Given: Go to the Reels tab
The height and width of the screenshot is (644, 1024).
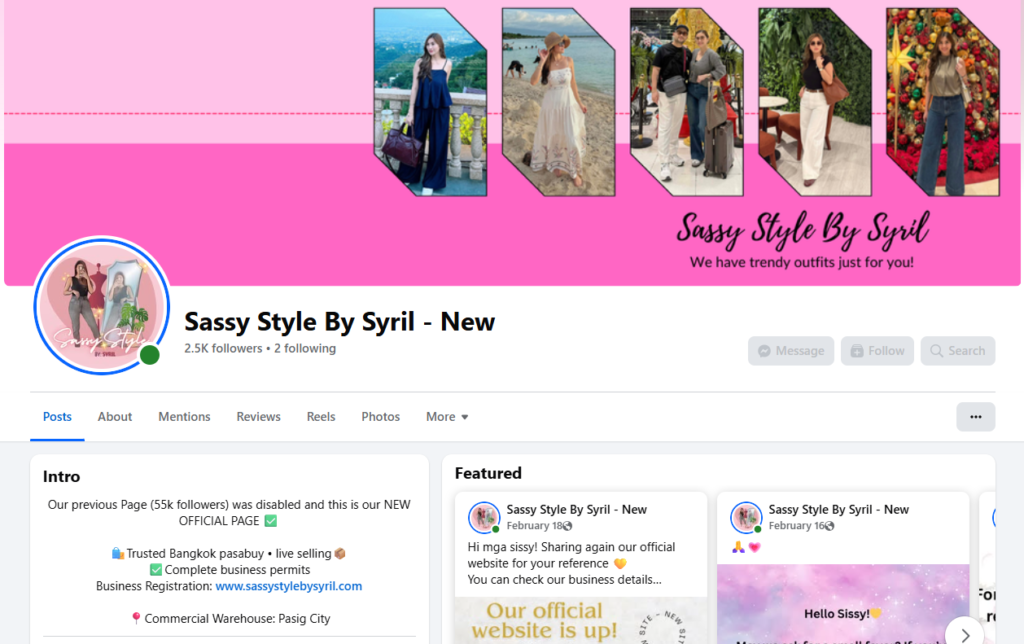Looking at the screenshot, I should tap(321, 417).
